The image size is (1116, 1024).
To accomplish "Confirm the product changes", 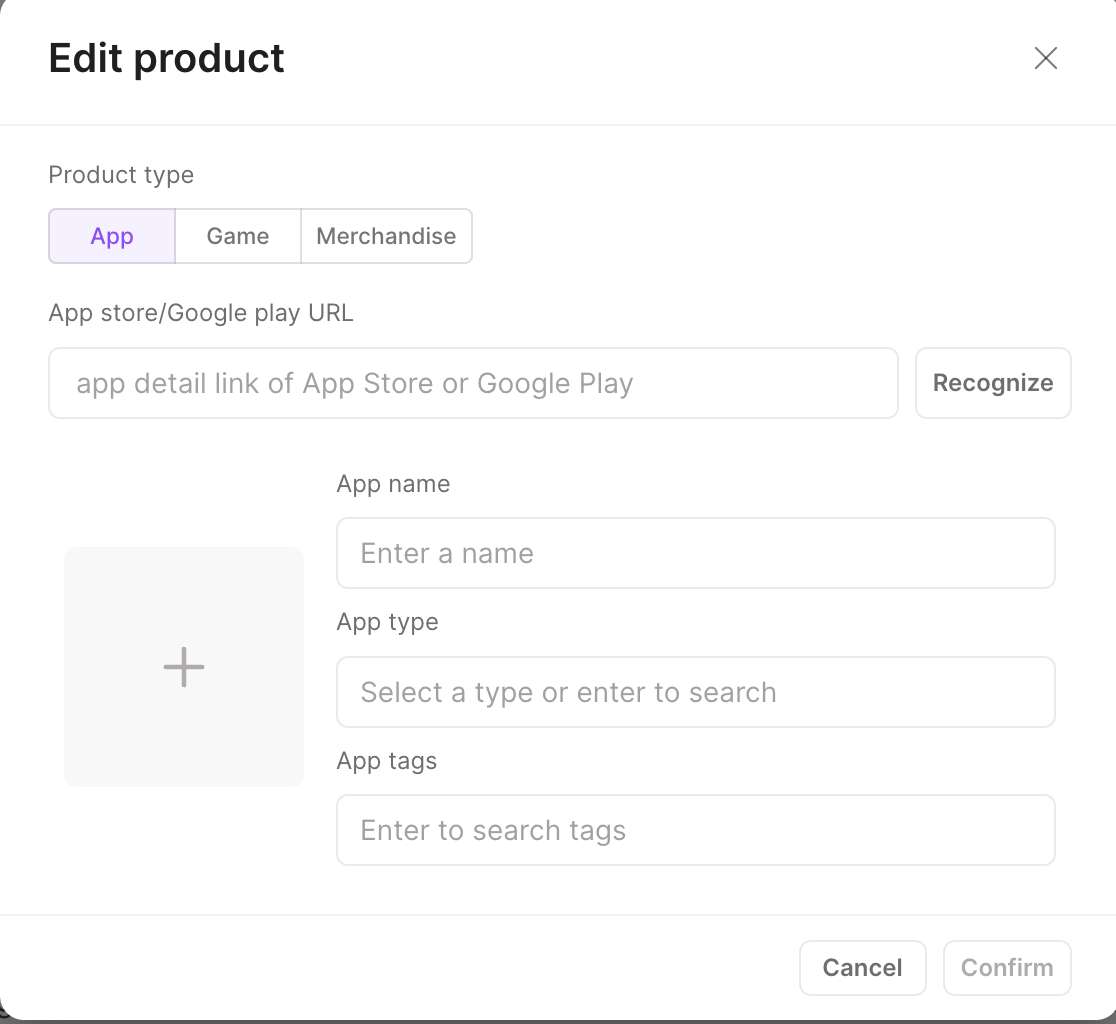I will click(1006, 967).
